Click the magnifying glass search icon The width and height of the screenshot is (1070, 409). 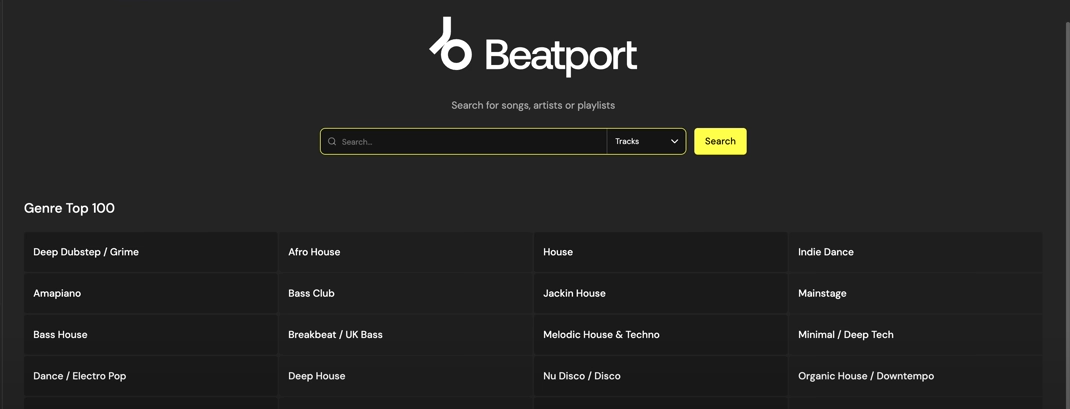(332, 142)
